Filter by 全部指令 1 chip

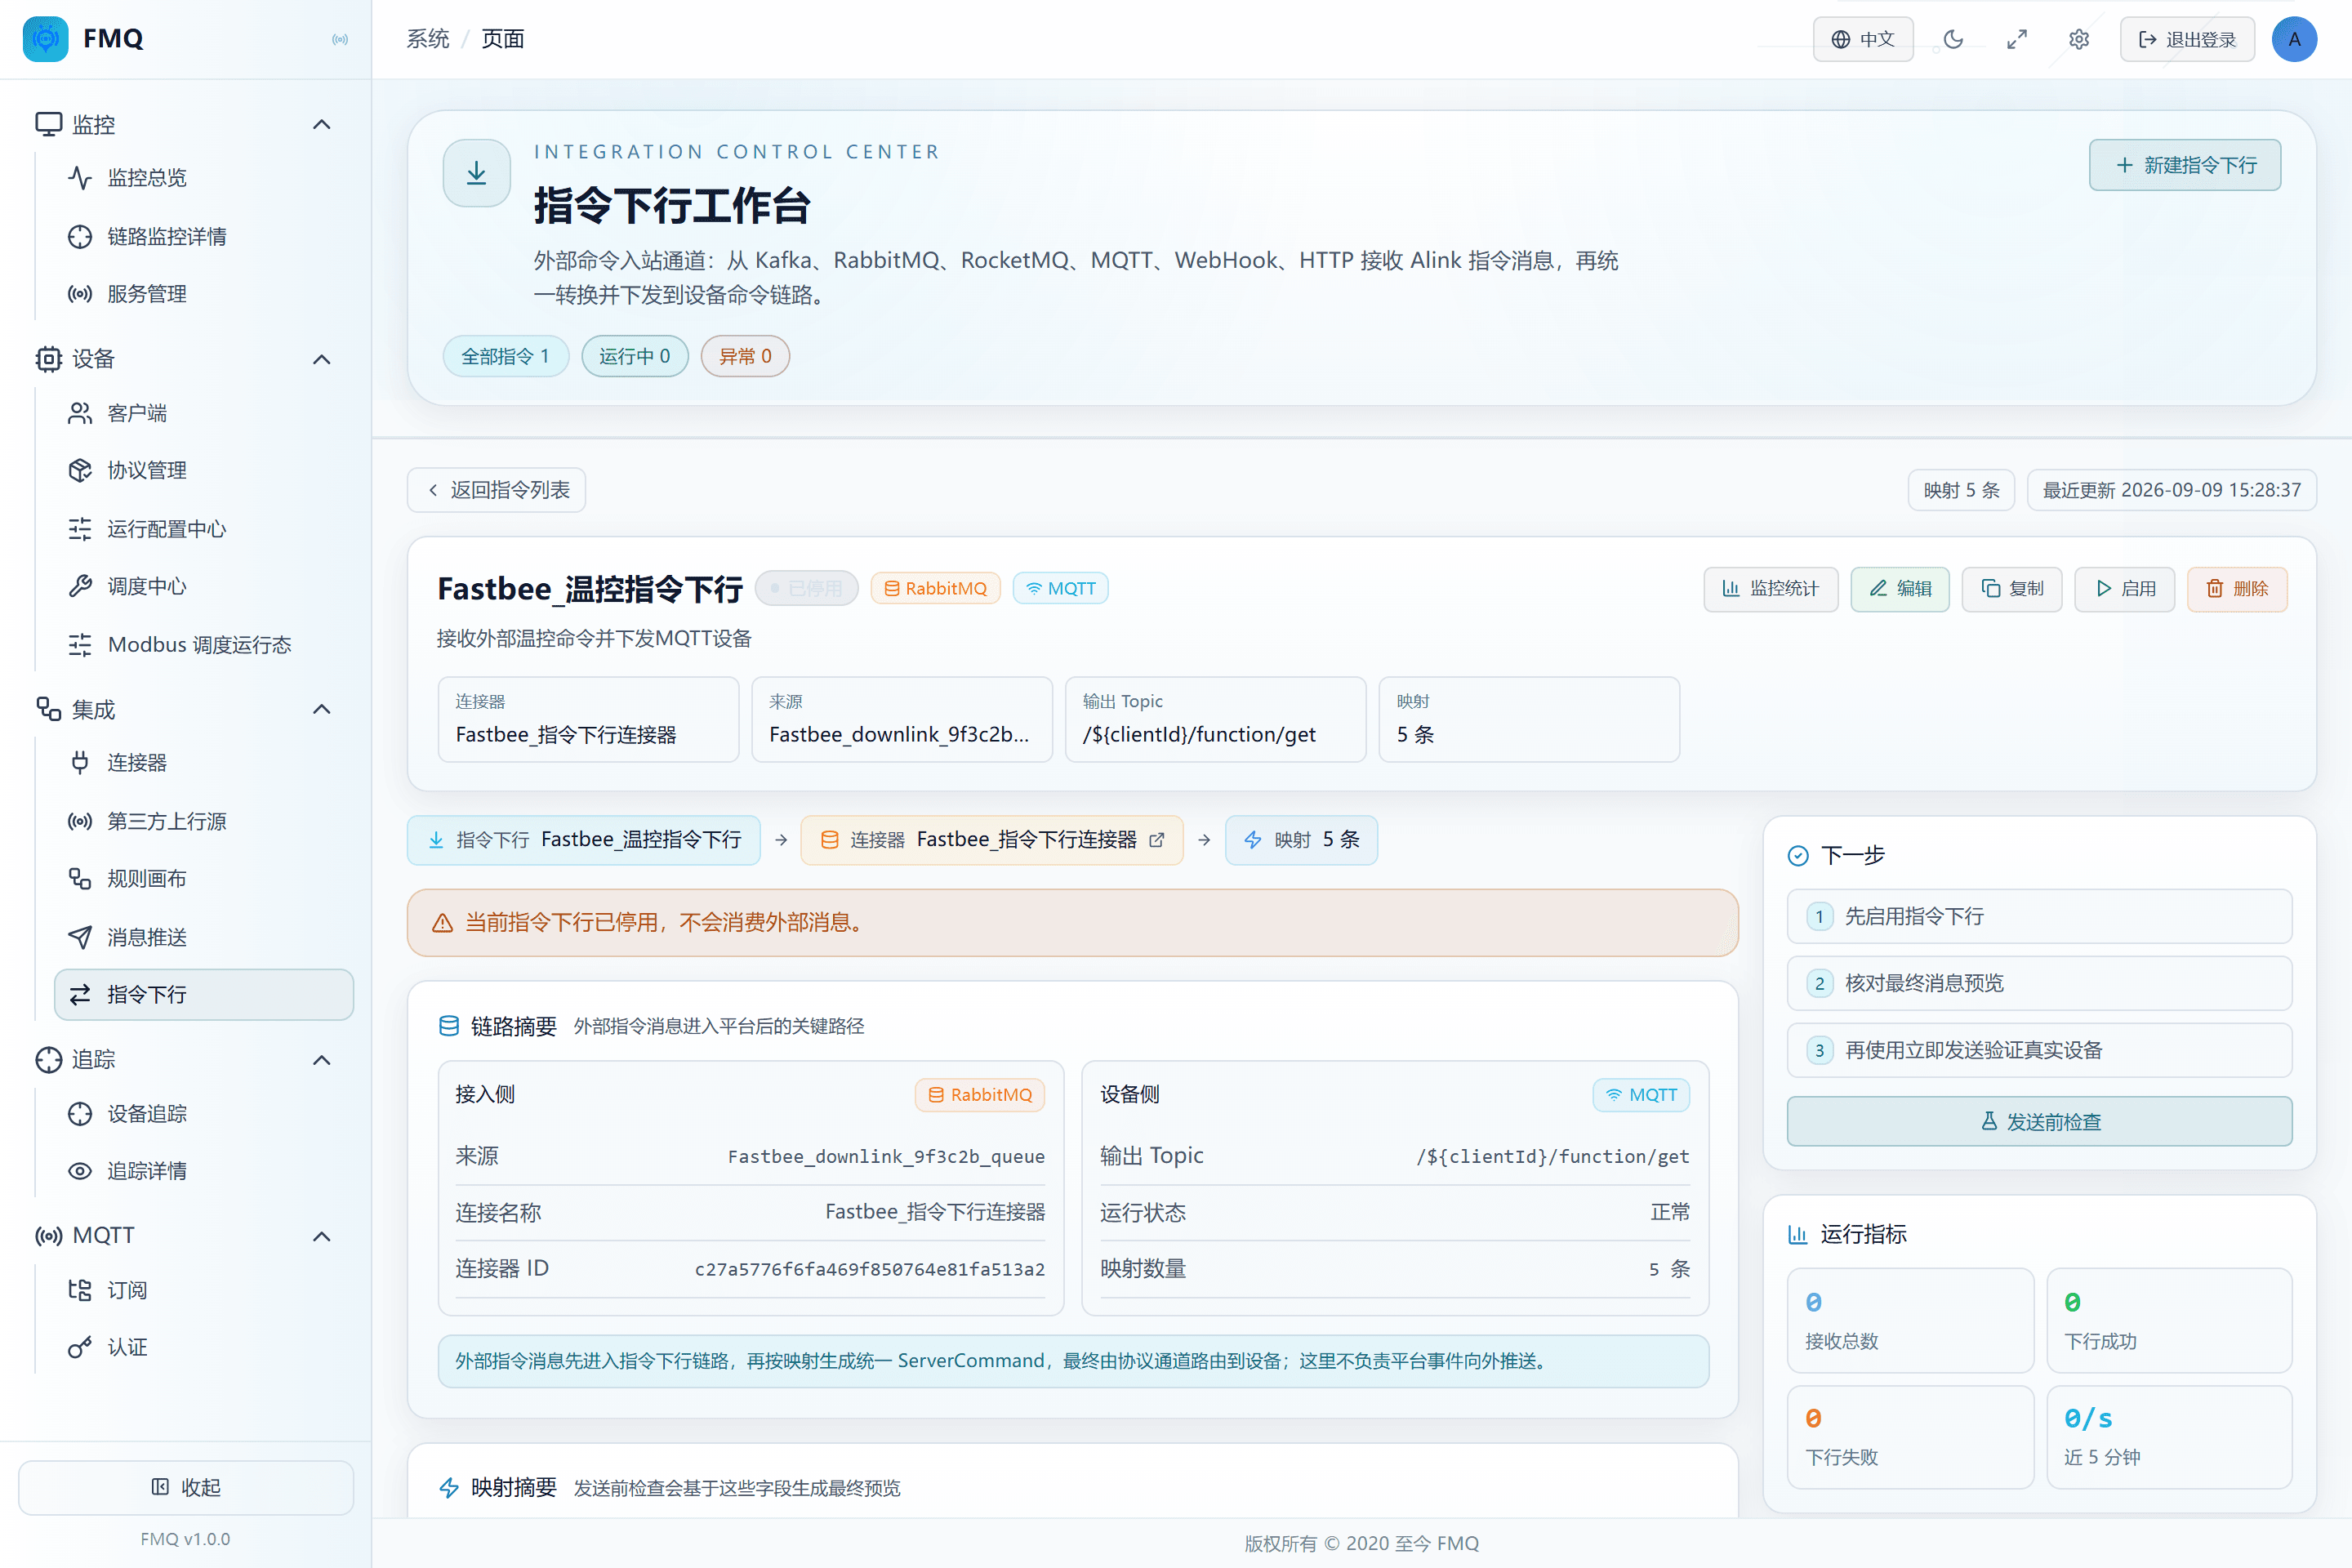505,356
